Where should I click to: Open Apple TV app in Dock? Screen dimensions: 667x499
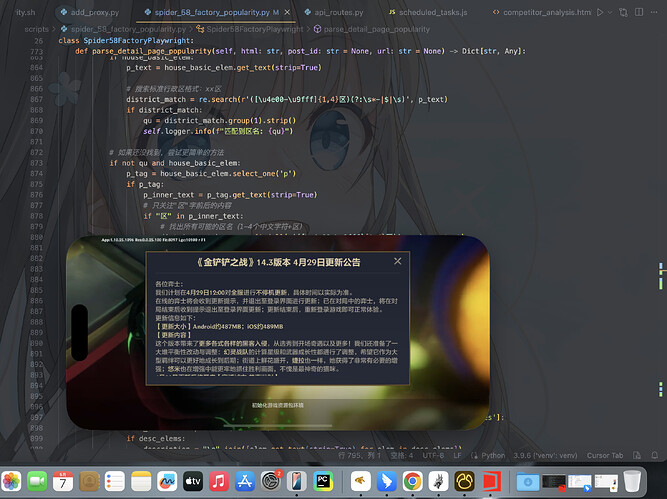[193, 481]
